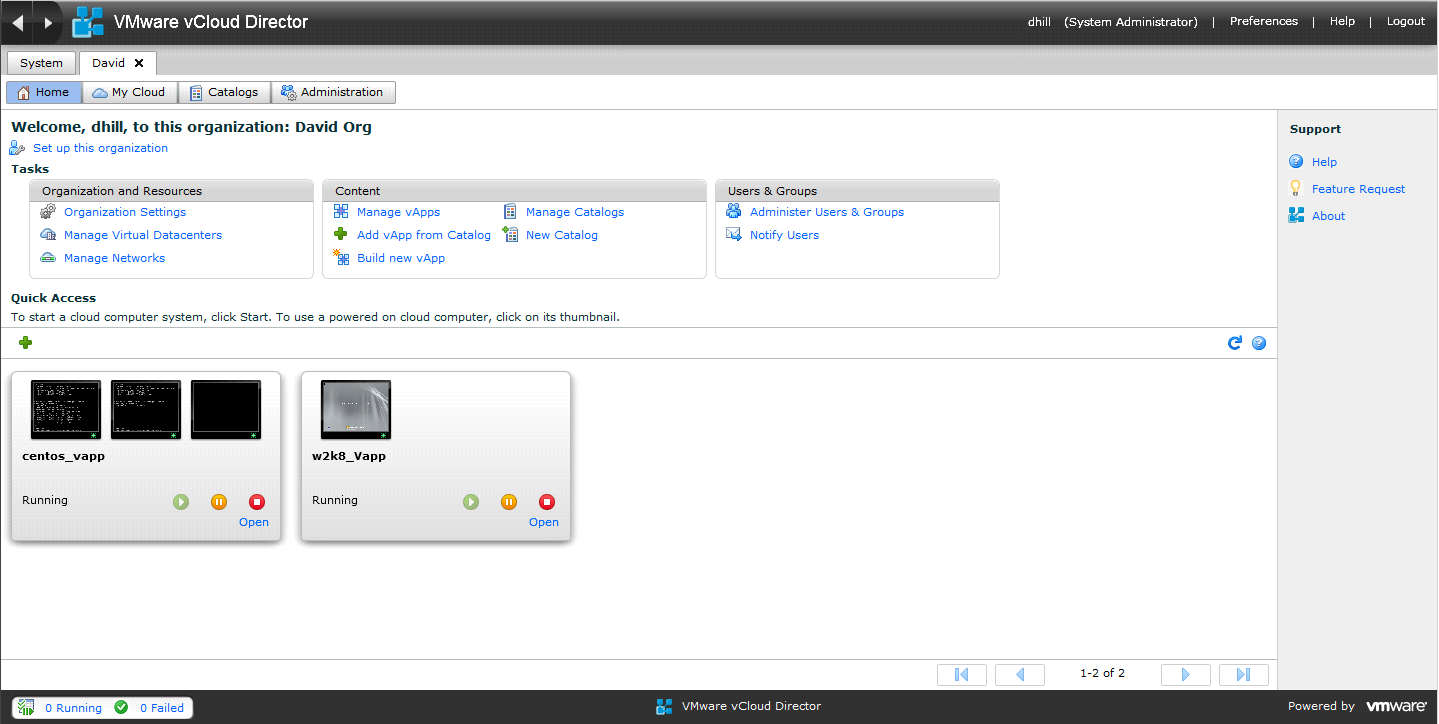
Task: Jump to the first page of vApps
Action: (x=962, y=675)
